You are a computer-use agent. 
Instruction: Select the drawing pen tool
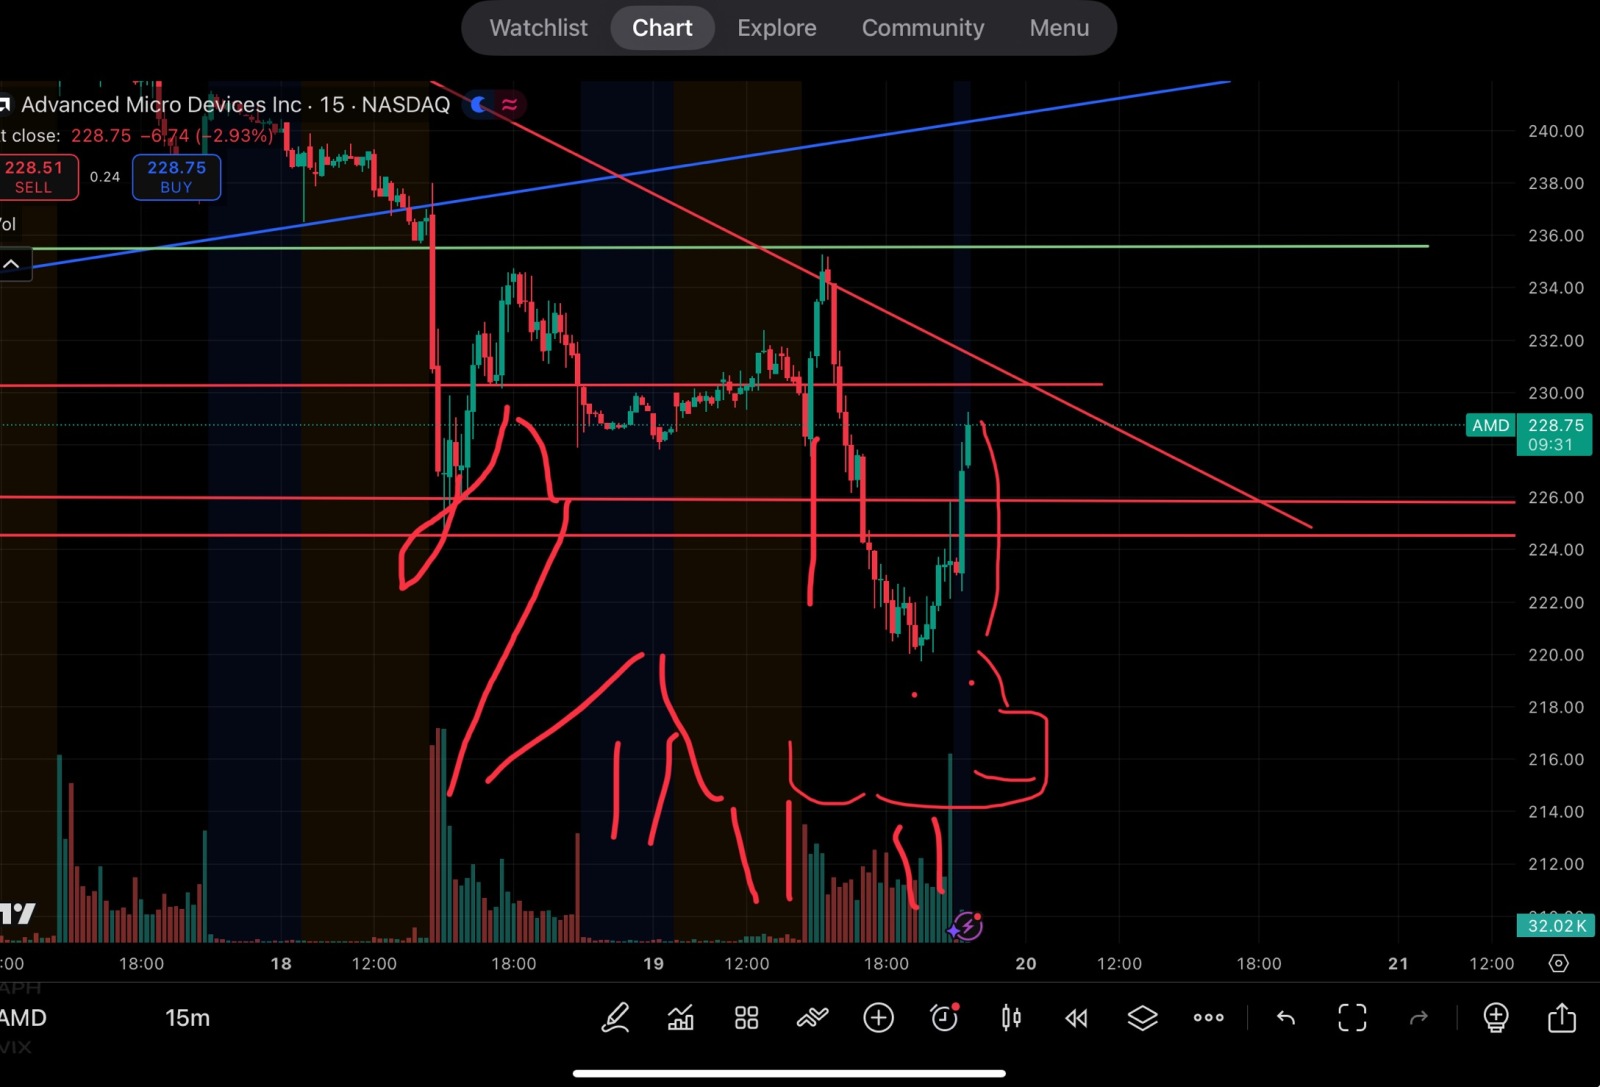coord(615,1018)
